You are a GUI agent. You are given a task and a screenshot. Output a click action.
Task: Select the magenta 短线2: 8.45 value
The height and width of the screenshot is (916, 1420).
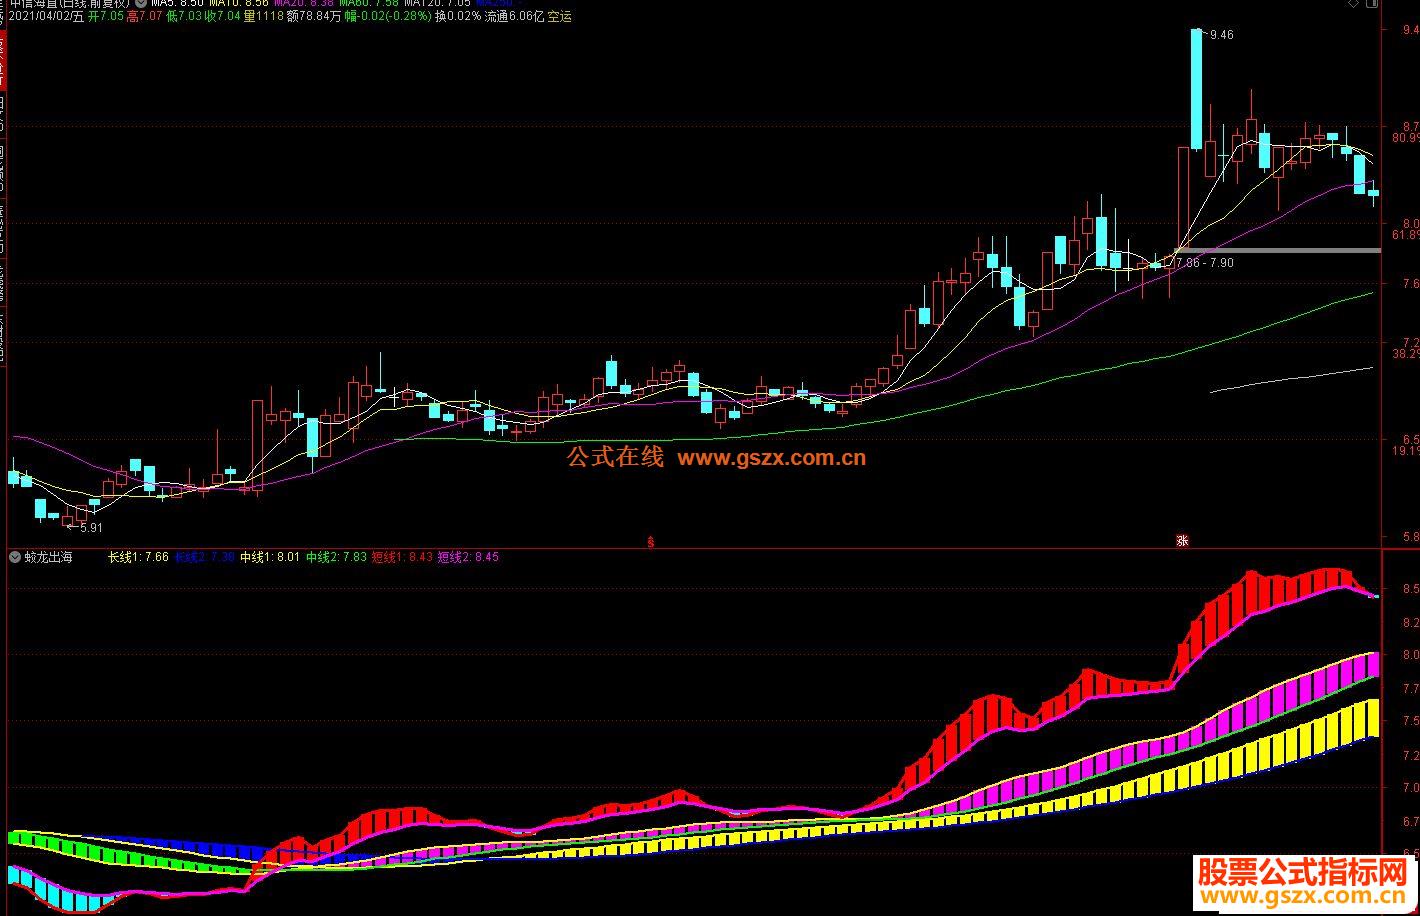coord(468,557)
